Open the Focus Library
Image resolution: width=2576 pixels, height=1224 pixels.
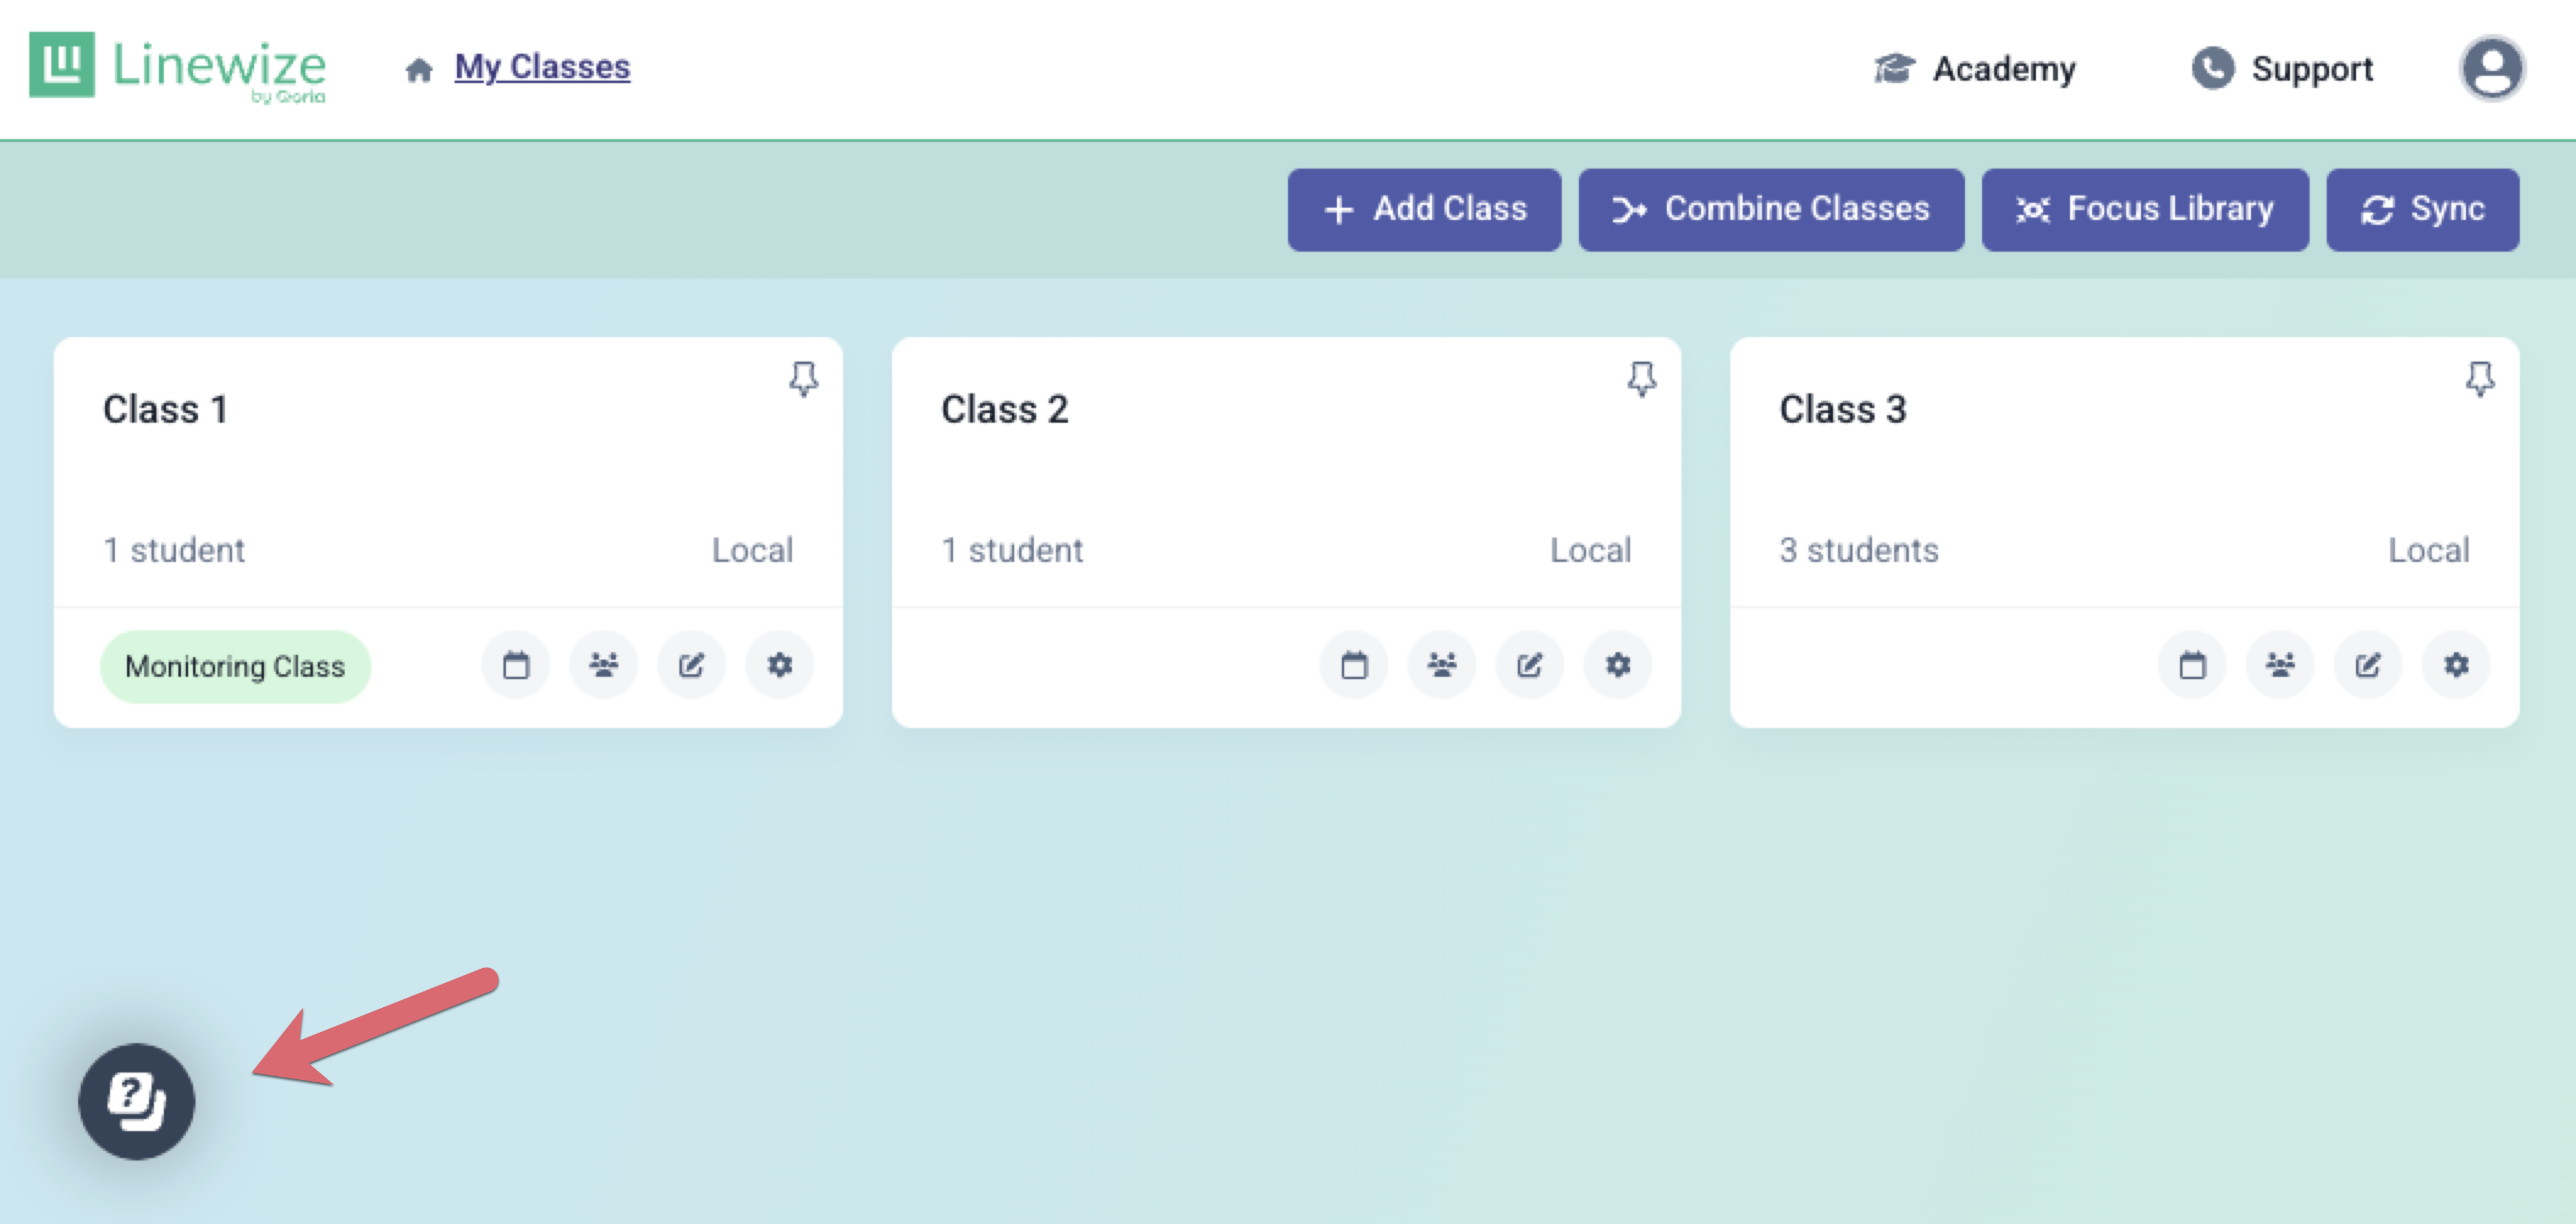2145,209
